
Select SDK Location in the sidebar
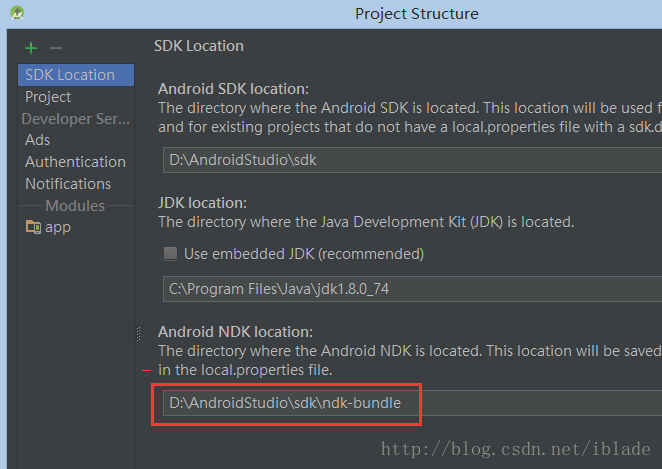point(76,75)
